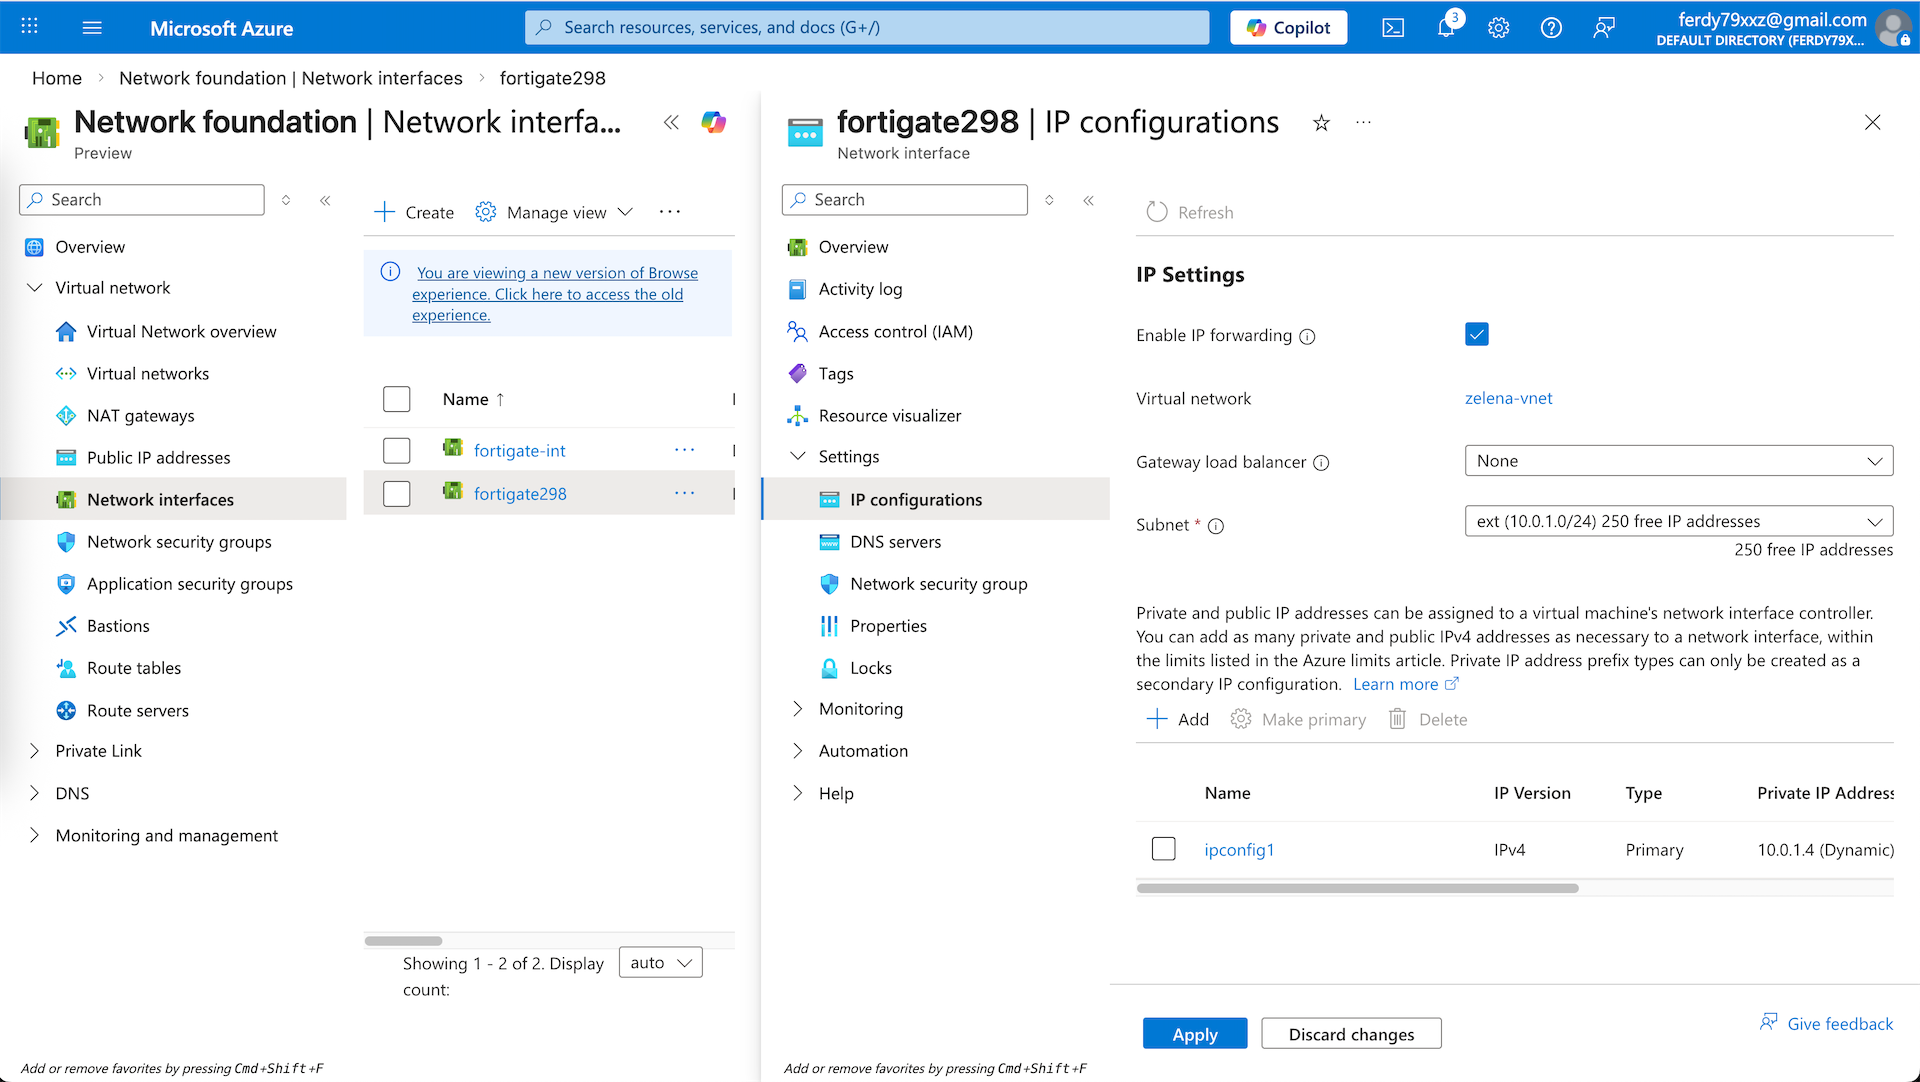Screen dimensions: 1920x1082
Task: Favorite fortigate298 with the star icon
Action: 1321,123
